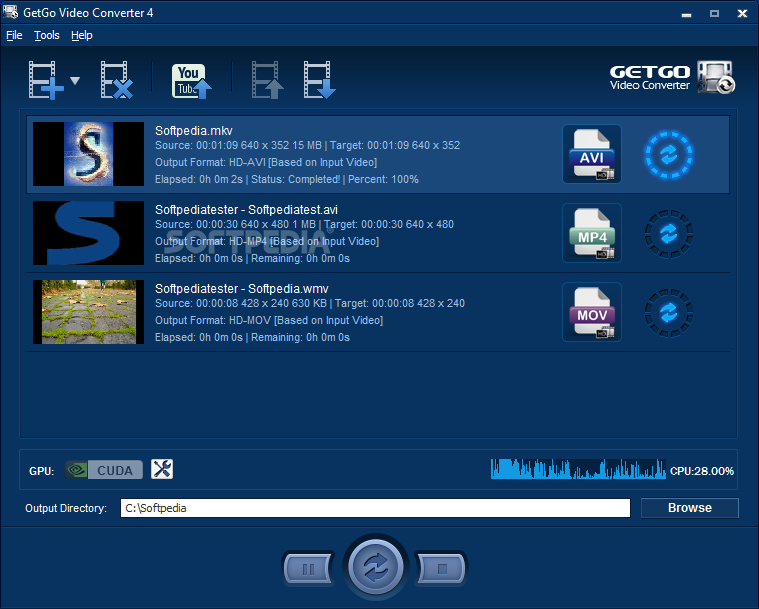Start converting all videos
The height and width of the screenshot is (609, 759).
point(376,567)
